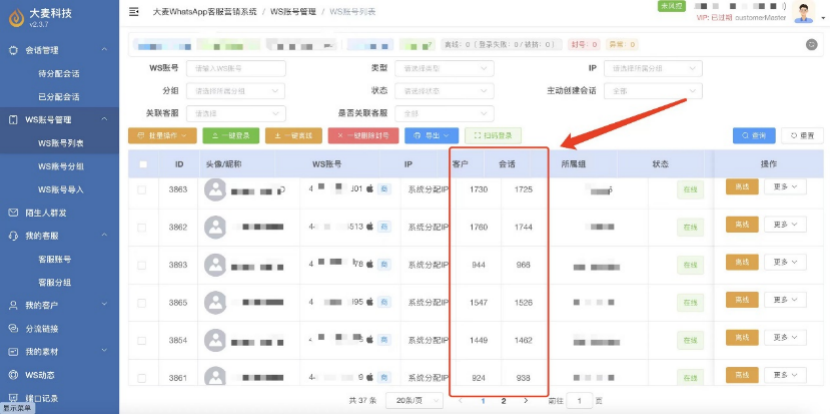Screen dimensions: 832x414
Task: Expand the 我的客户 sidebar section chevron
Action: point(105,305)
